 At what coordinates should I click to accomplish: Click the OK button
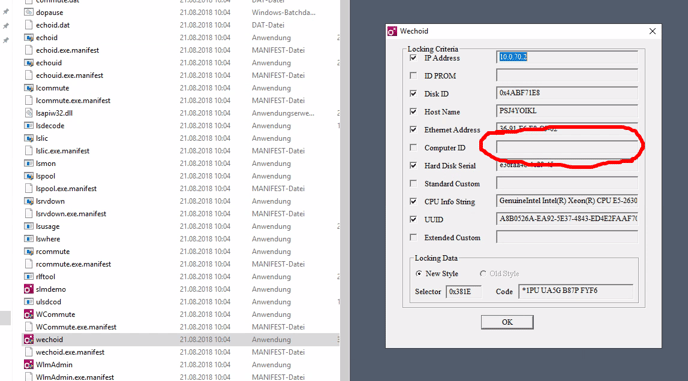point(507,322)
